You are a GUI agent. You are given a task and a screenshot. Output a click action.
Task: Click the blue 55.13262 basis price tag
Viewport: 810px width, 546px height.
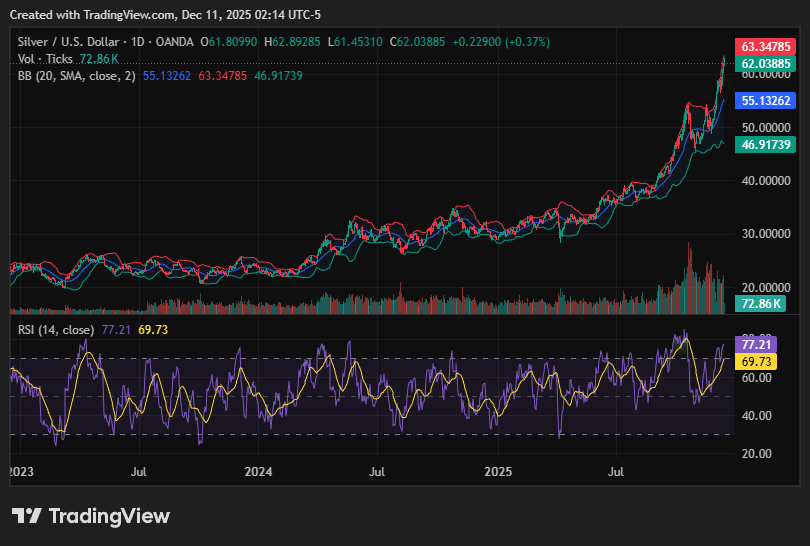(x=765, y=100)
